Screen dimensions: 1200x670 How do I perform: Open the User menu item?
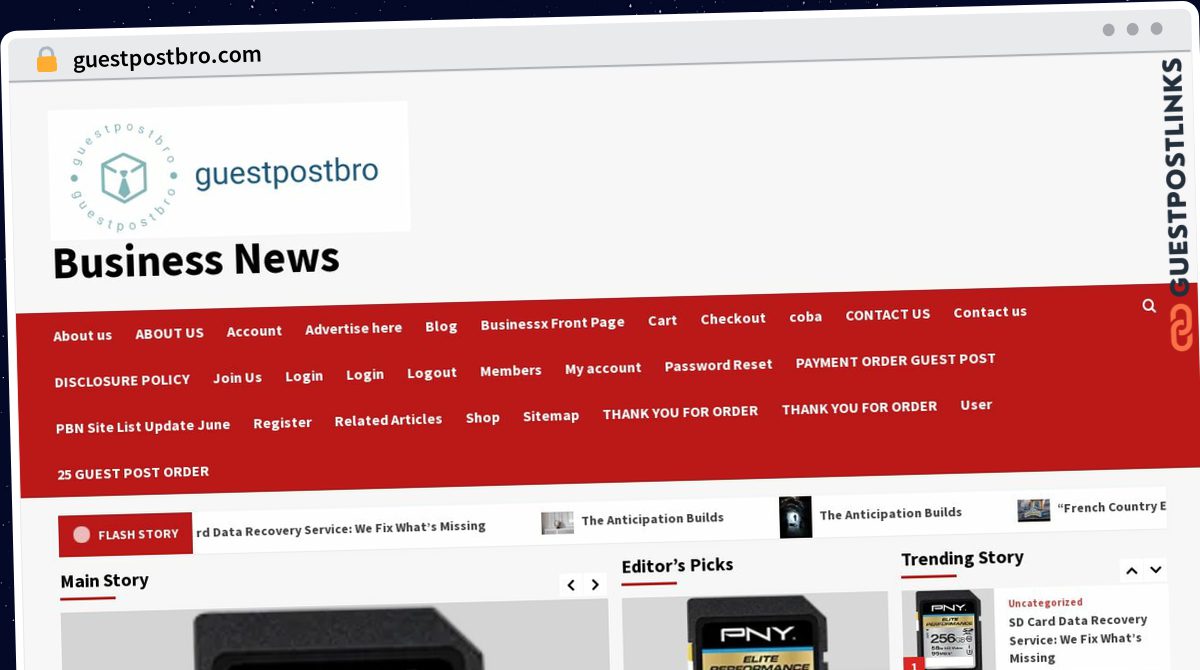coord(976,405)
